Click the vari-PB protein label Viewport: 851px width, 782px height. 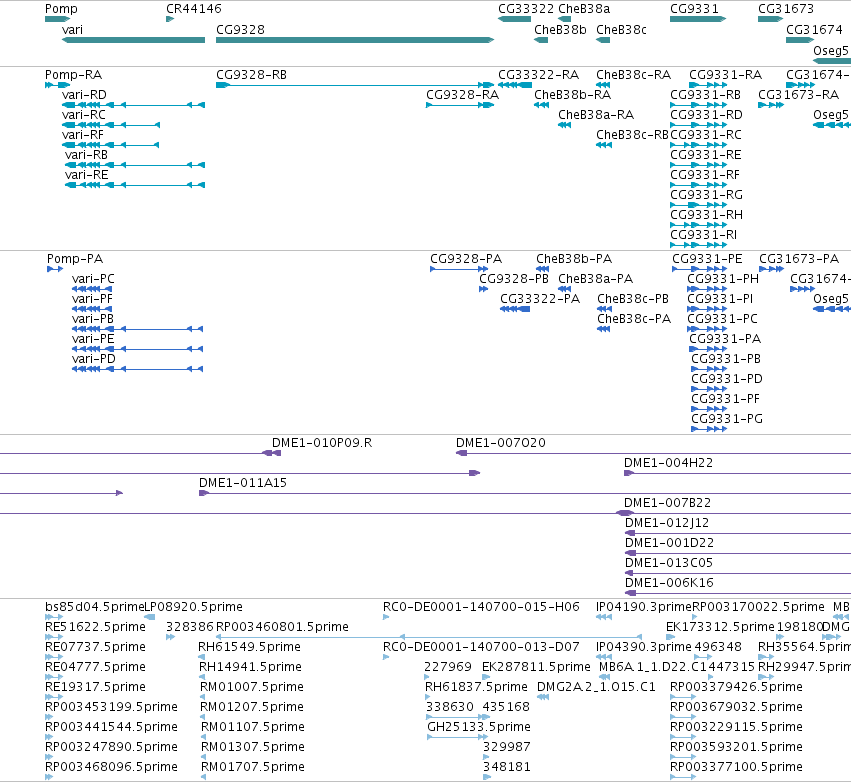tap(92, 319)
